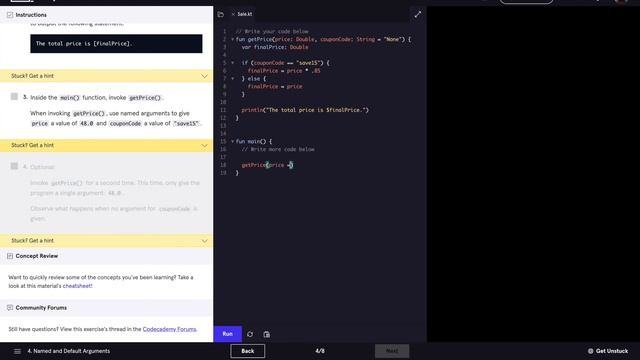Click the '4. Named and Default Arguments' title
This screenshot has height=360, width=640.
pos(69,351)
